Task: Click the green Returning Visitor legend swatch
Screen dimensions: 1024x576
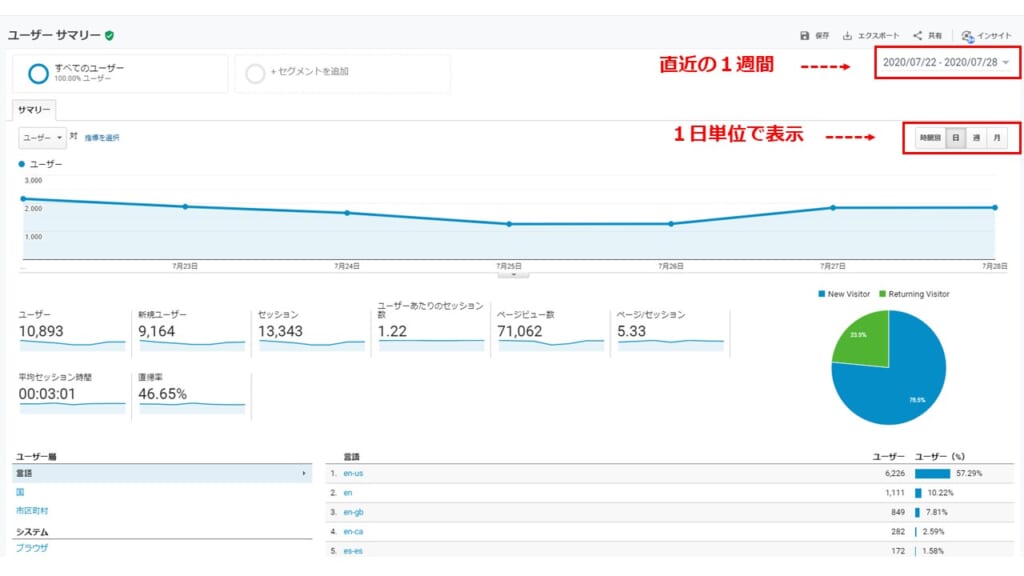Action: click(x=882, y=294)
